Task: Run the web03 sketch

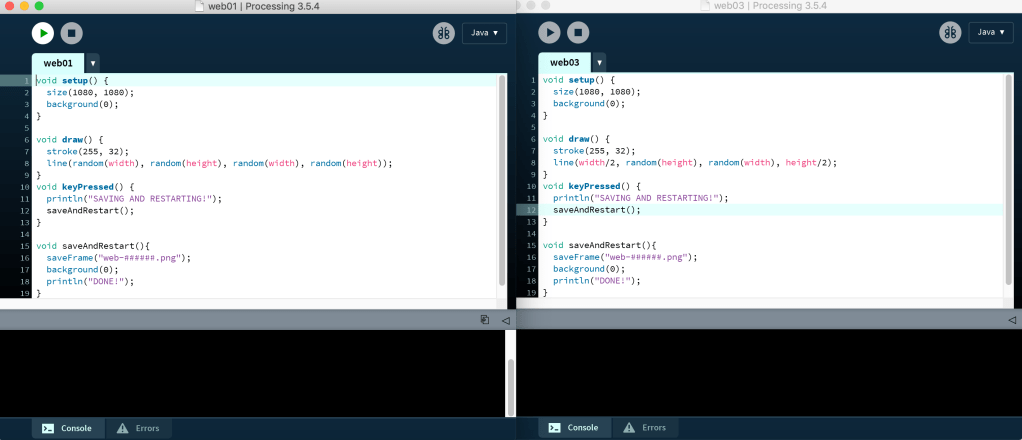Action: coord(549,33)
